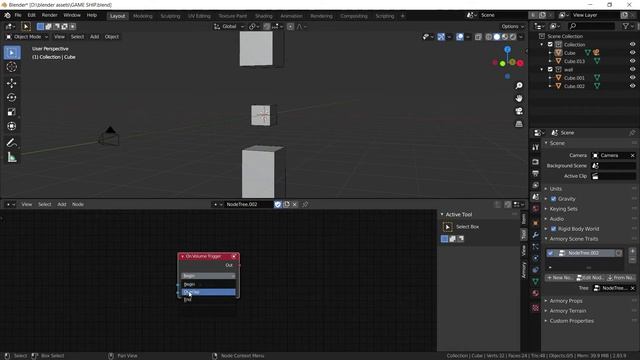The width and height of the screenshot is (640, 360).
Task: Select the Rotate tool
Action: [x=12, y=98]
